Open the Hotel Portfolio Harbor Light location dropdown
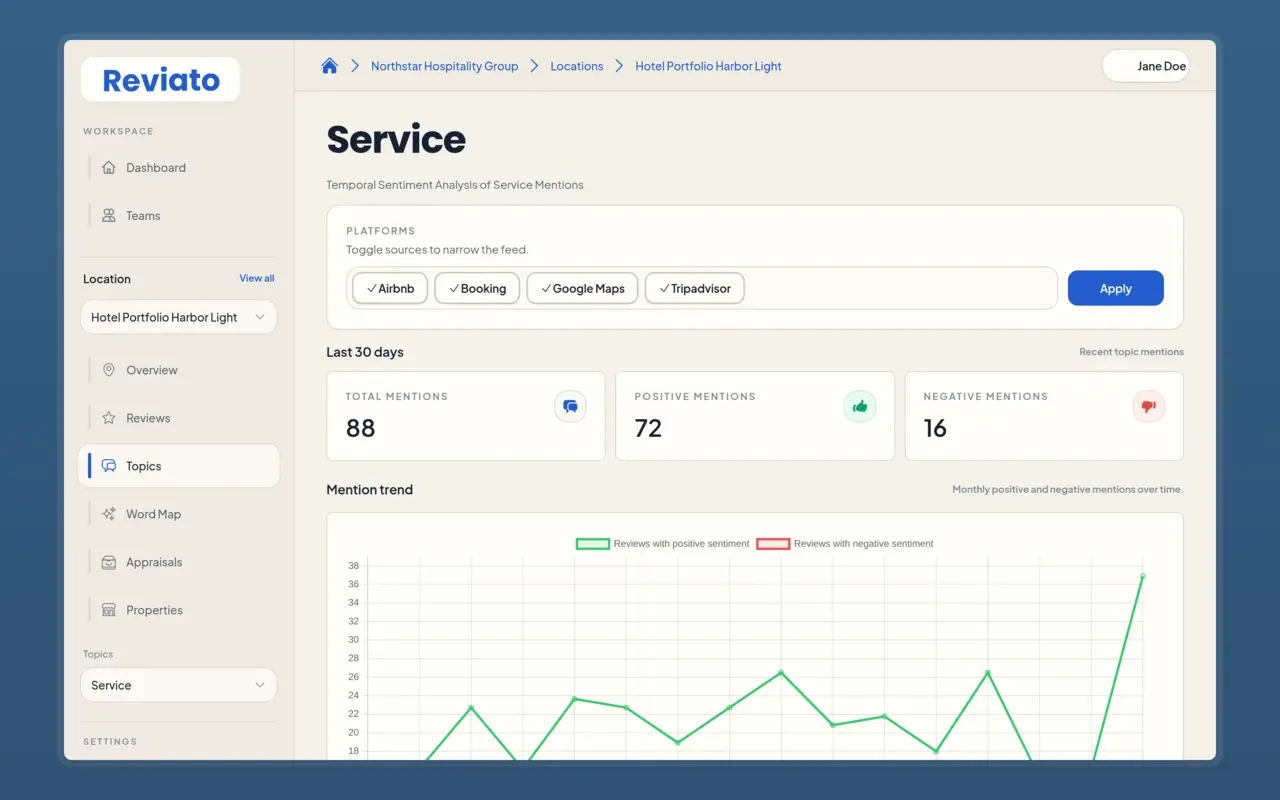 tap(178, 317)
